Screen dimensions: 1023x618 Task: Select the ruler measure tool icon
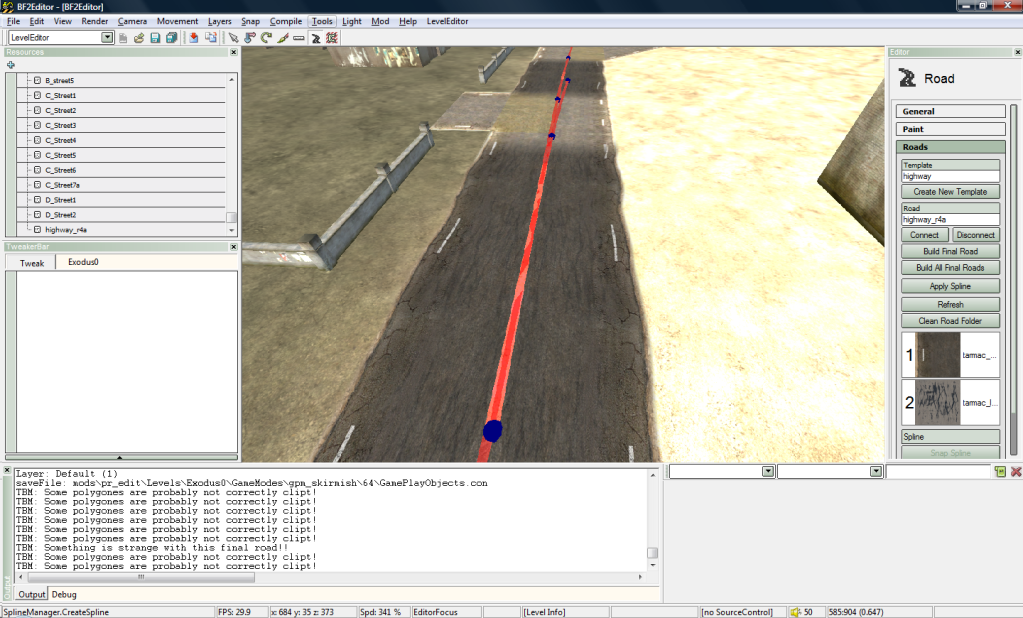click(299, 38)
